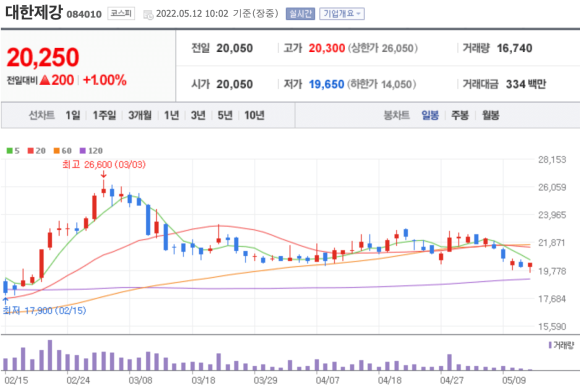580x392 pixels.
Task: Click the current price 20,250
Action: coord(43,58)
